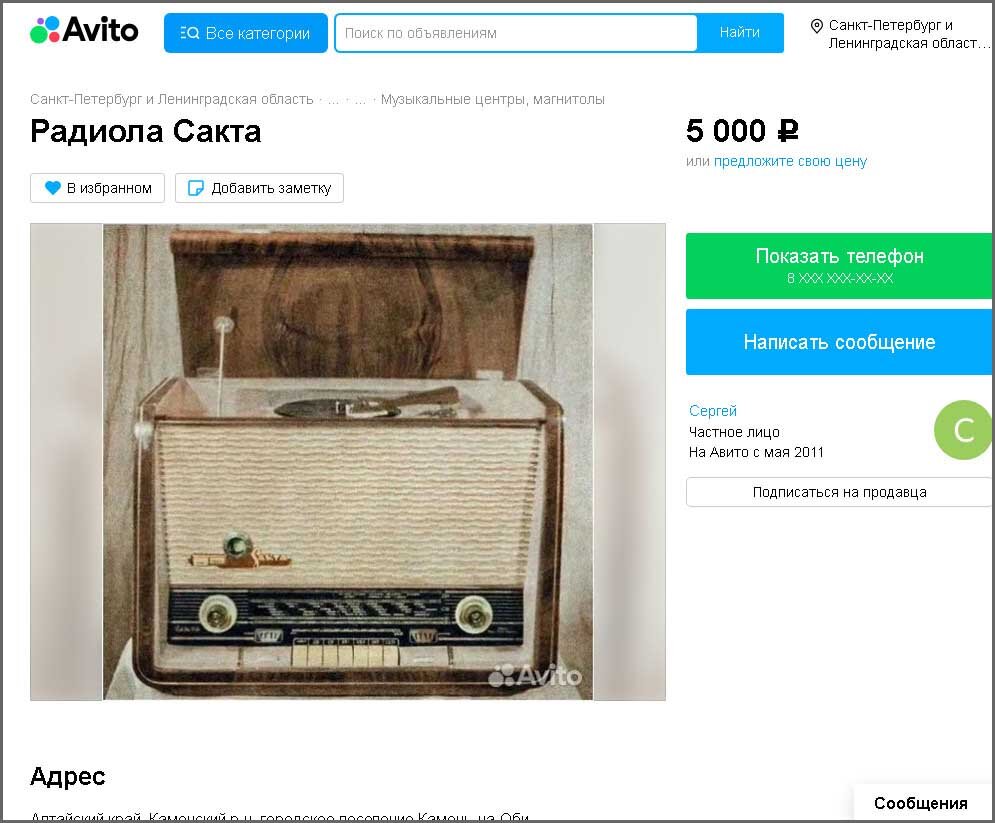Click the note icon beside "Добавить заметку"
The image size is (995, 823).
pyautogui.click(x=195, y=188)
